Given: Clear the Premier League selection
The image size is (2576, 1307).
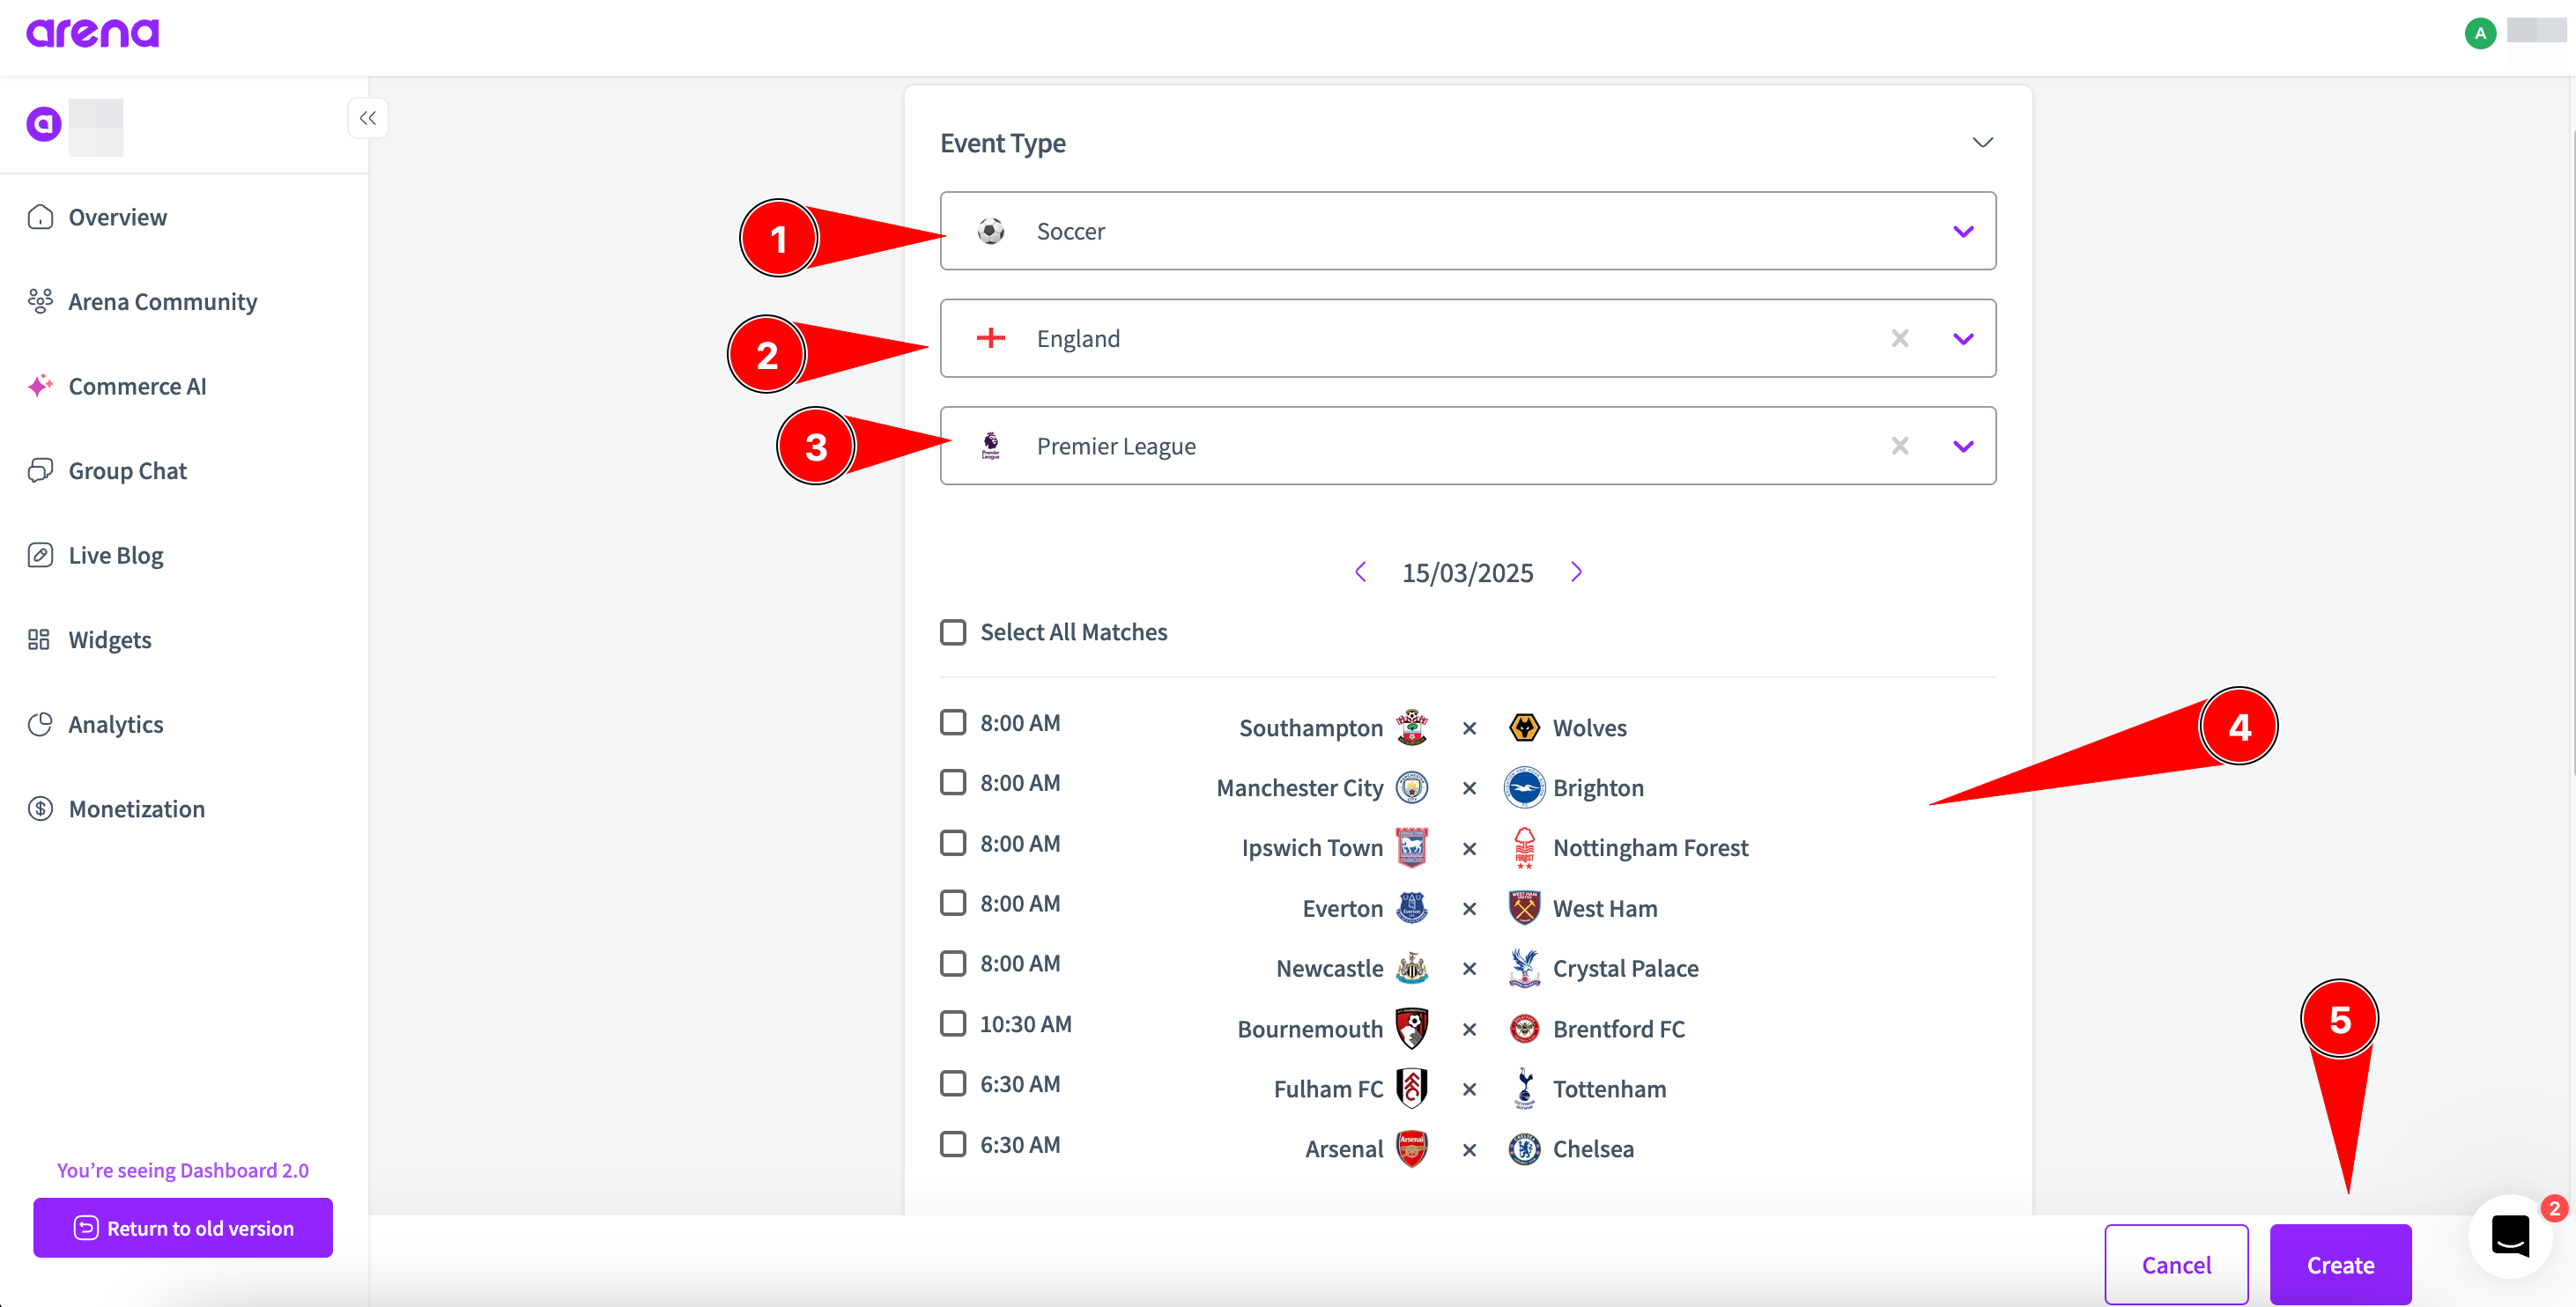Looking at the screenshot, I should (x=1899, y=446).
